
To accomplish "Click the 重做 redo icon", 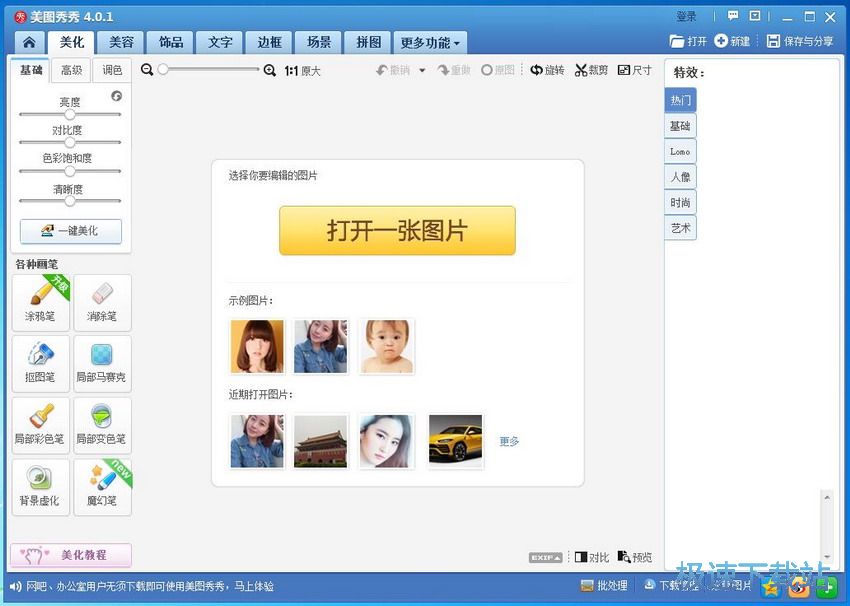I will (443, 70).
